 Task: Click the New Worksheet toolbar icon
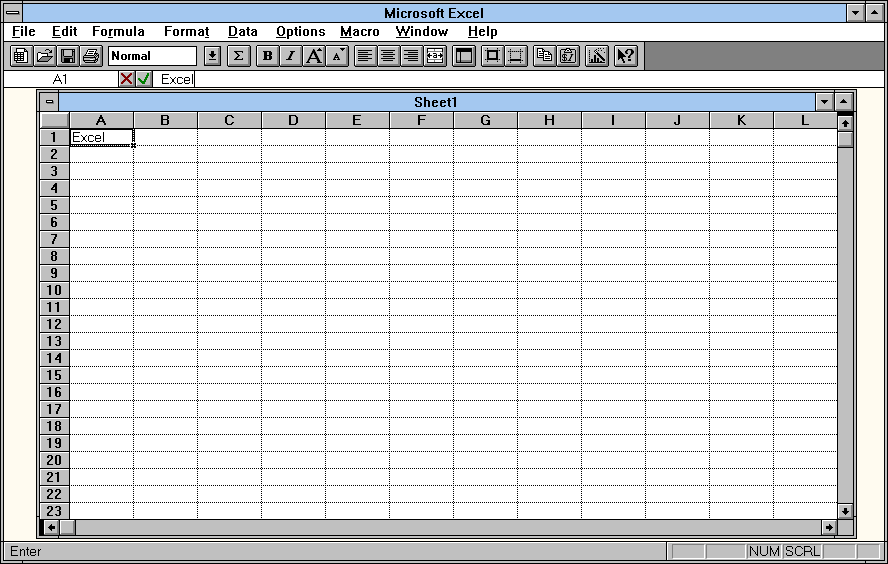[x=22, y=55]
